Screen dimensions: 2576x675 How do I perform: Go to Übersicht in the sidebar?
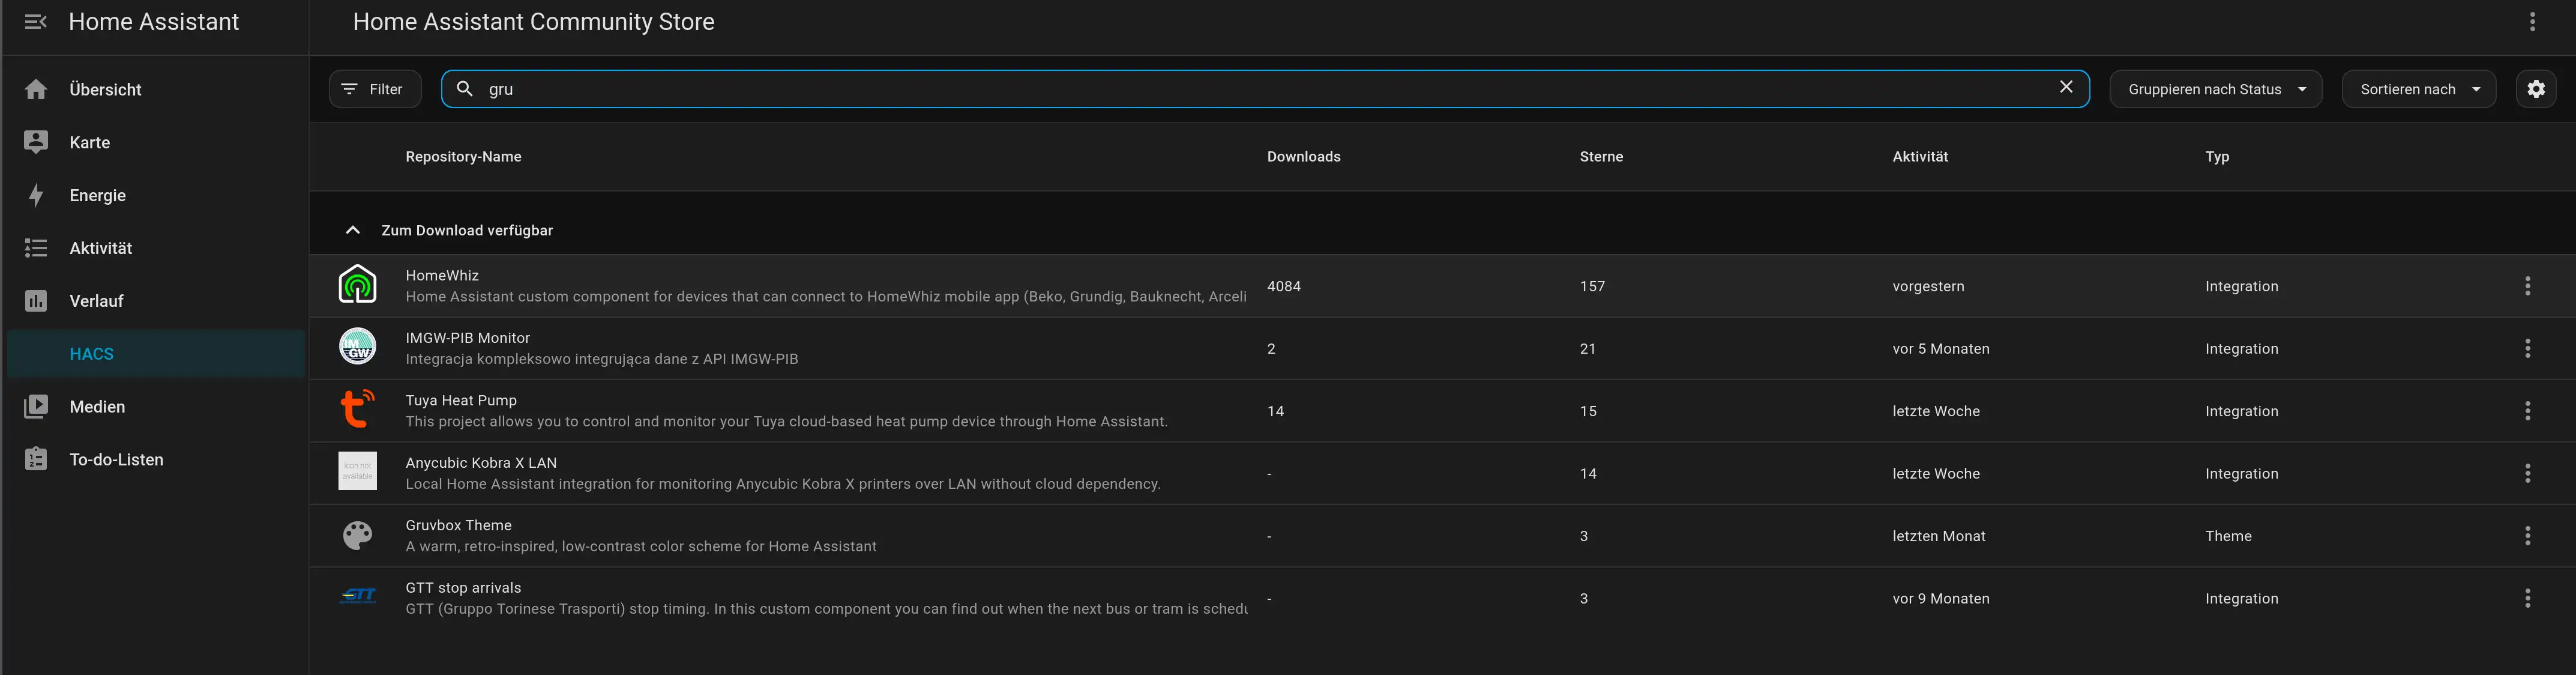(x=155, y=89)
